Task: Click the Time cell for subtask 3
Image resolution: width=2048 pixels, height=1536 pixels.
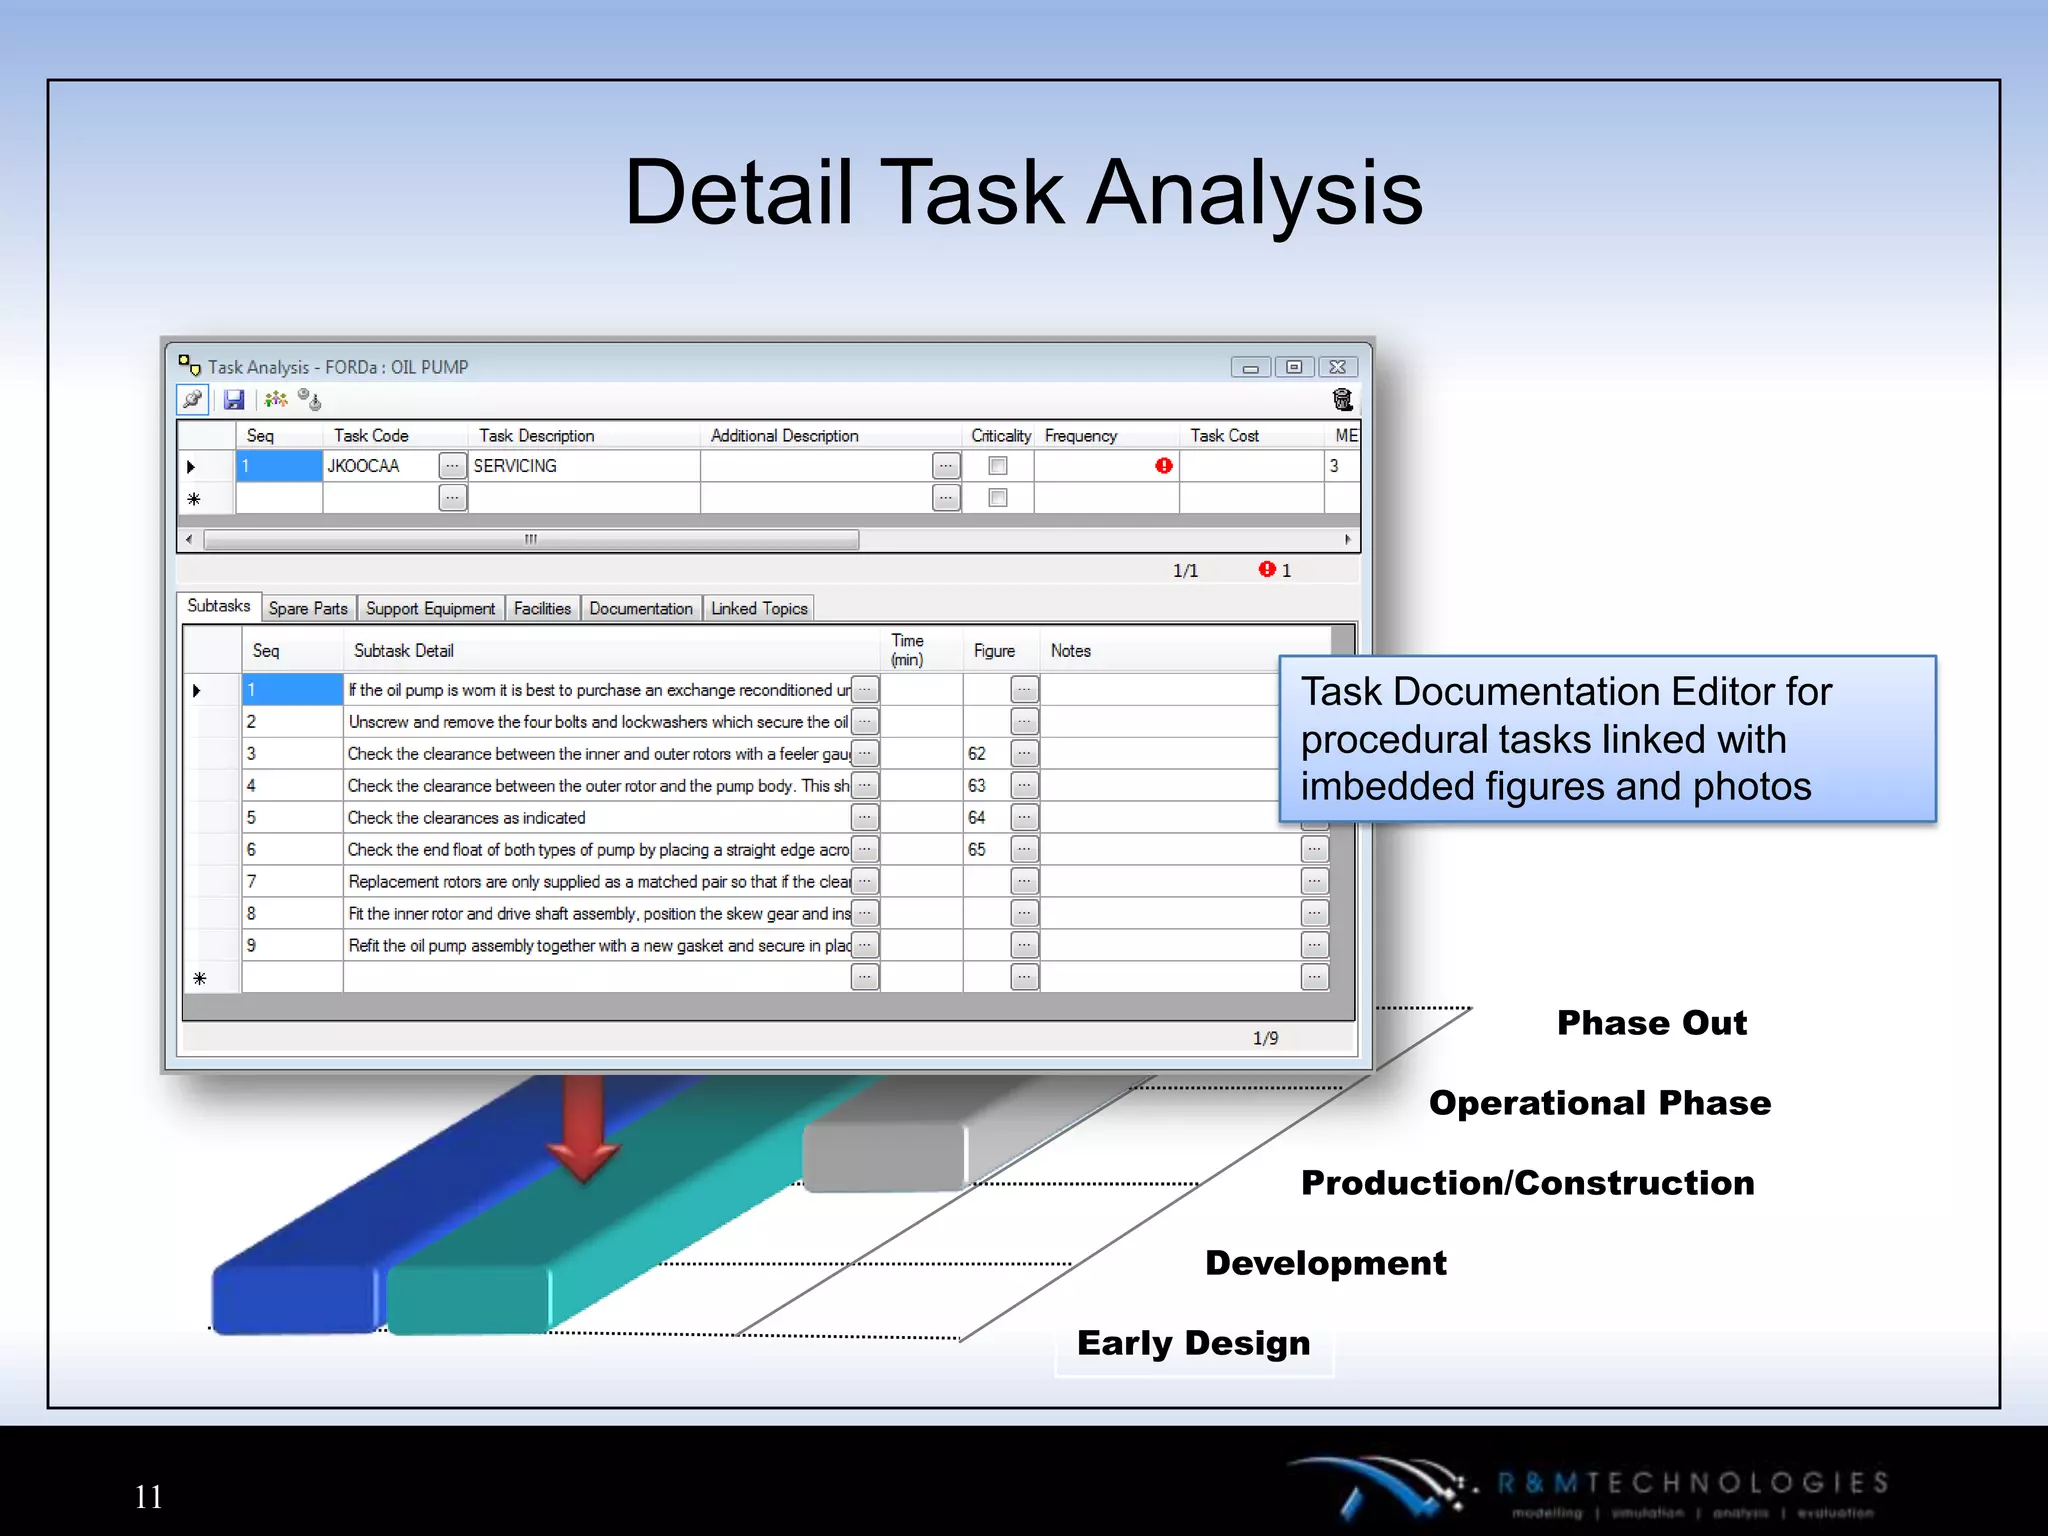Action: pyautogui.click(x=922, y=754)
